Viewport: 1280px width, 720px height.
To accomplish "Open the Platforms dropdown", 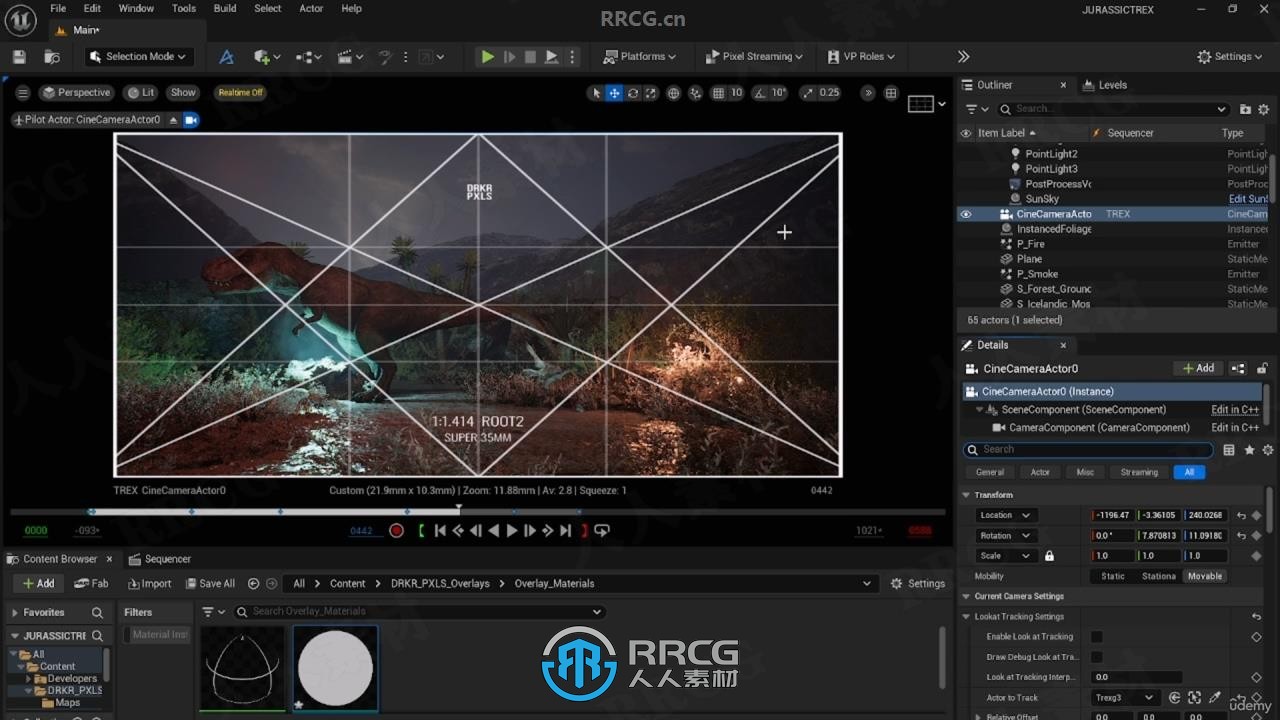I will click(x=640, y=57).
